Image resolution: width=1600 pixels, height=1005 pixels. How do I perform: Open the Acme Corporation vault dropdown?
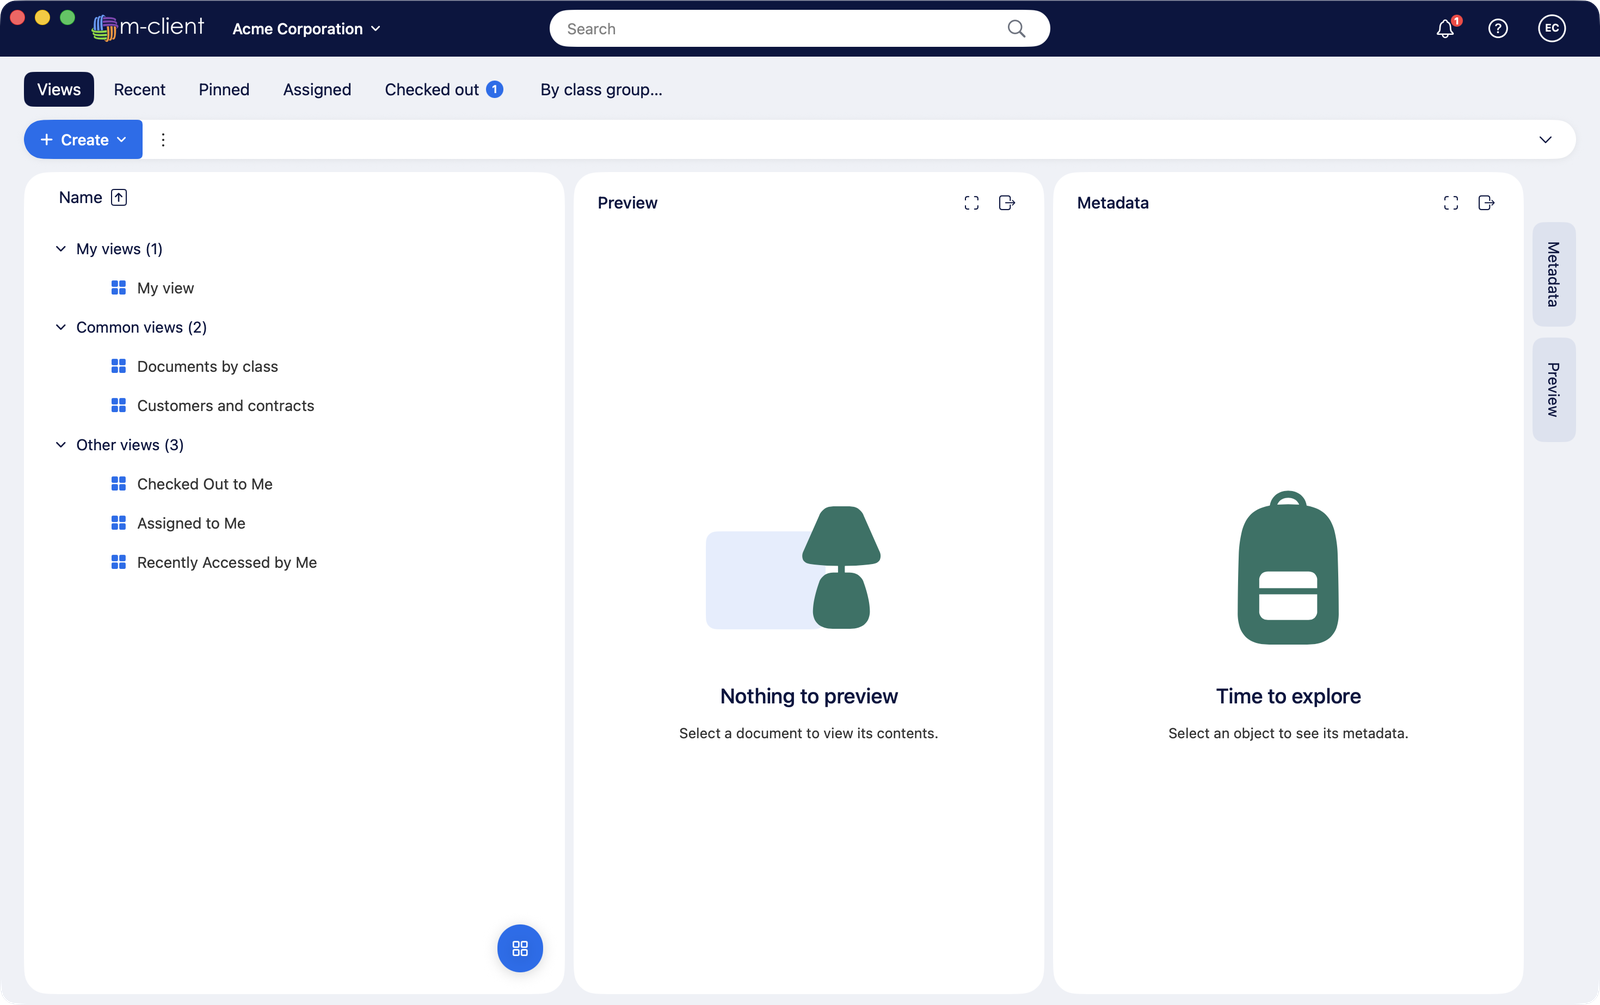click(x=306, y=29)
